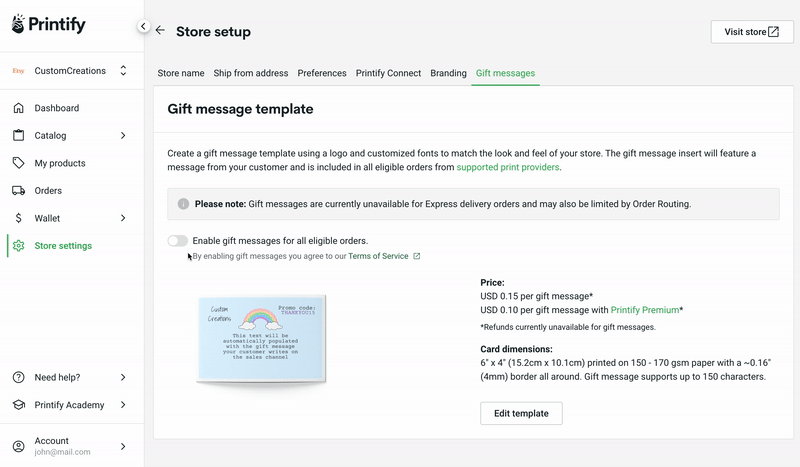Open the CustomCreations store switcher
Viewport: 800px width, 467px height.
[x=70, y=70]
